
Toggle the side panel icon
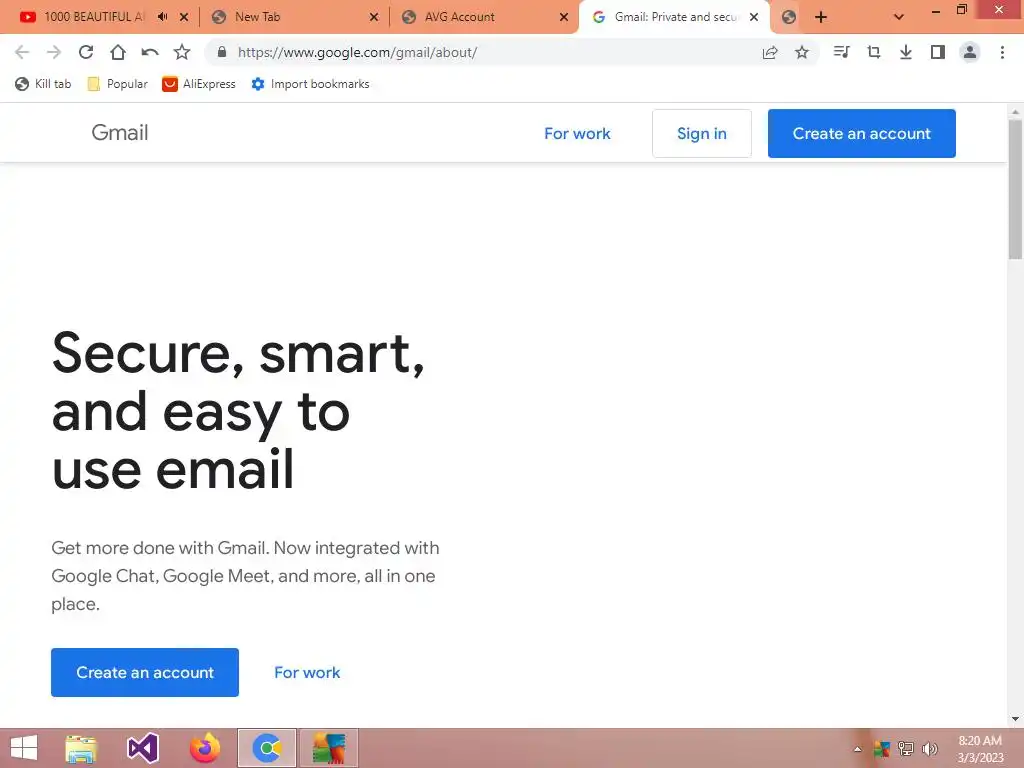click(938, 52)
